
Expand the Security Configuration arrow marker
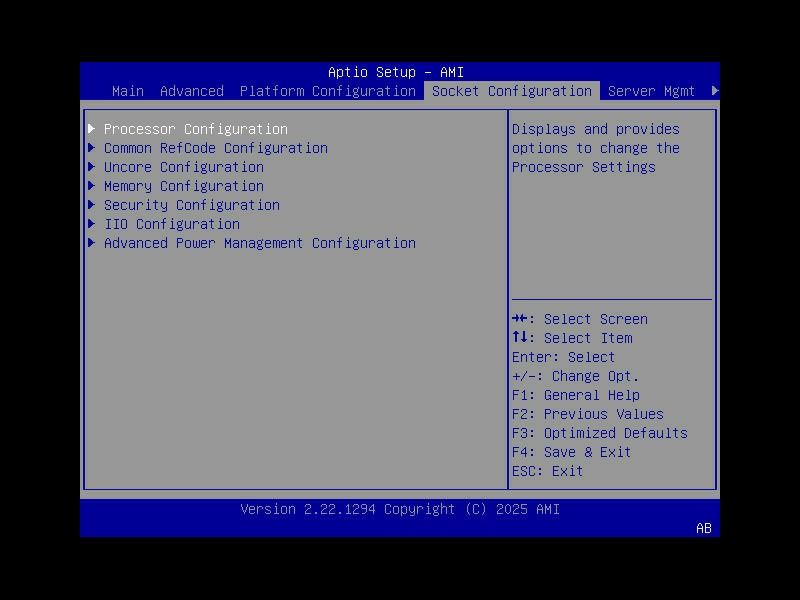pyautogui.click(x=91, y=205)
